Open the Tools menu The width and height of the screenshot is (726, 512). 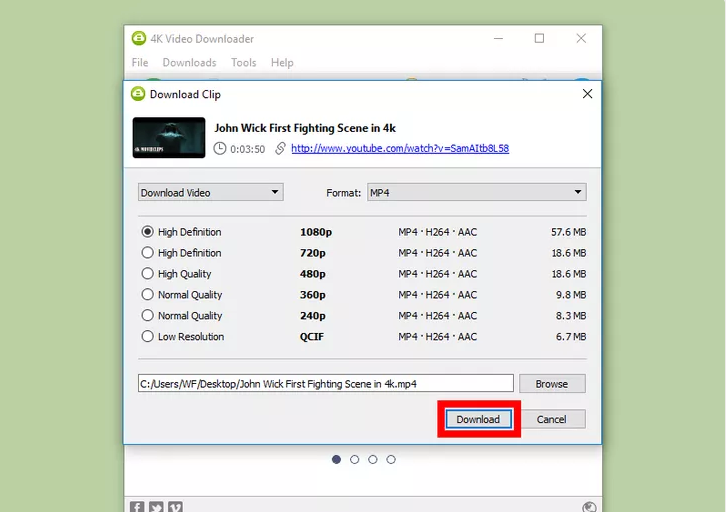pyautogui.click(x=244, y=62)
